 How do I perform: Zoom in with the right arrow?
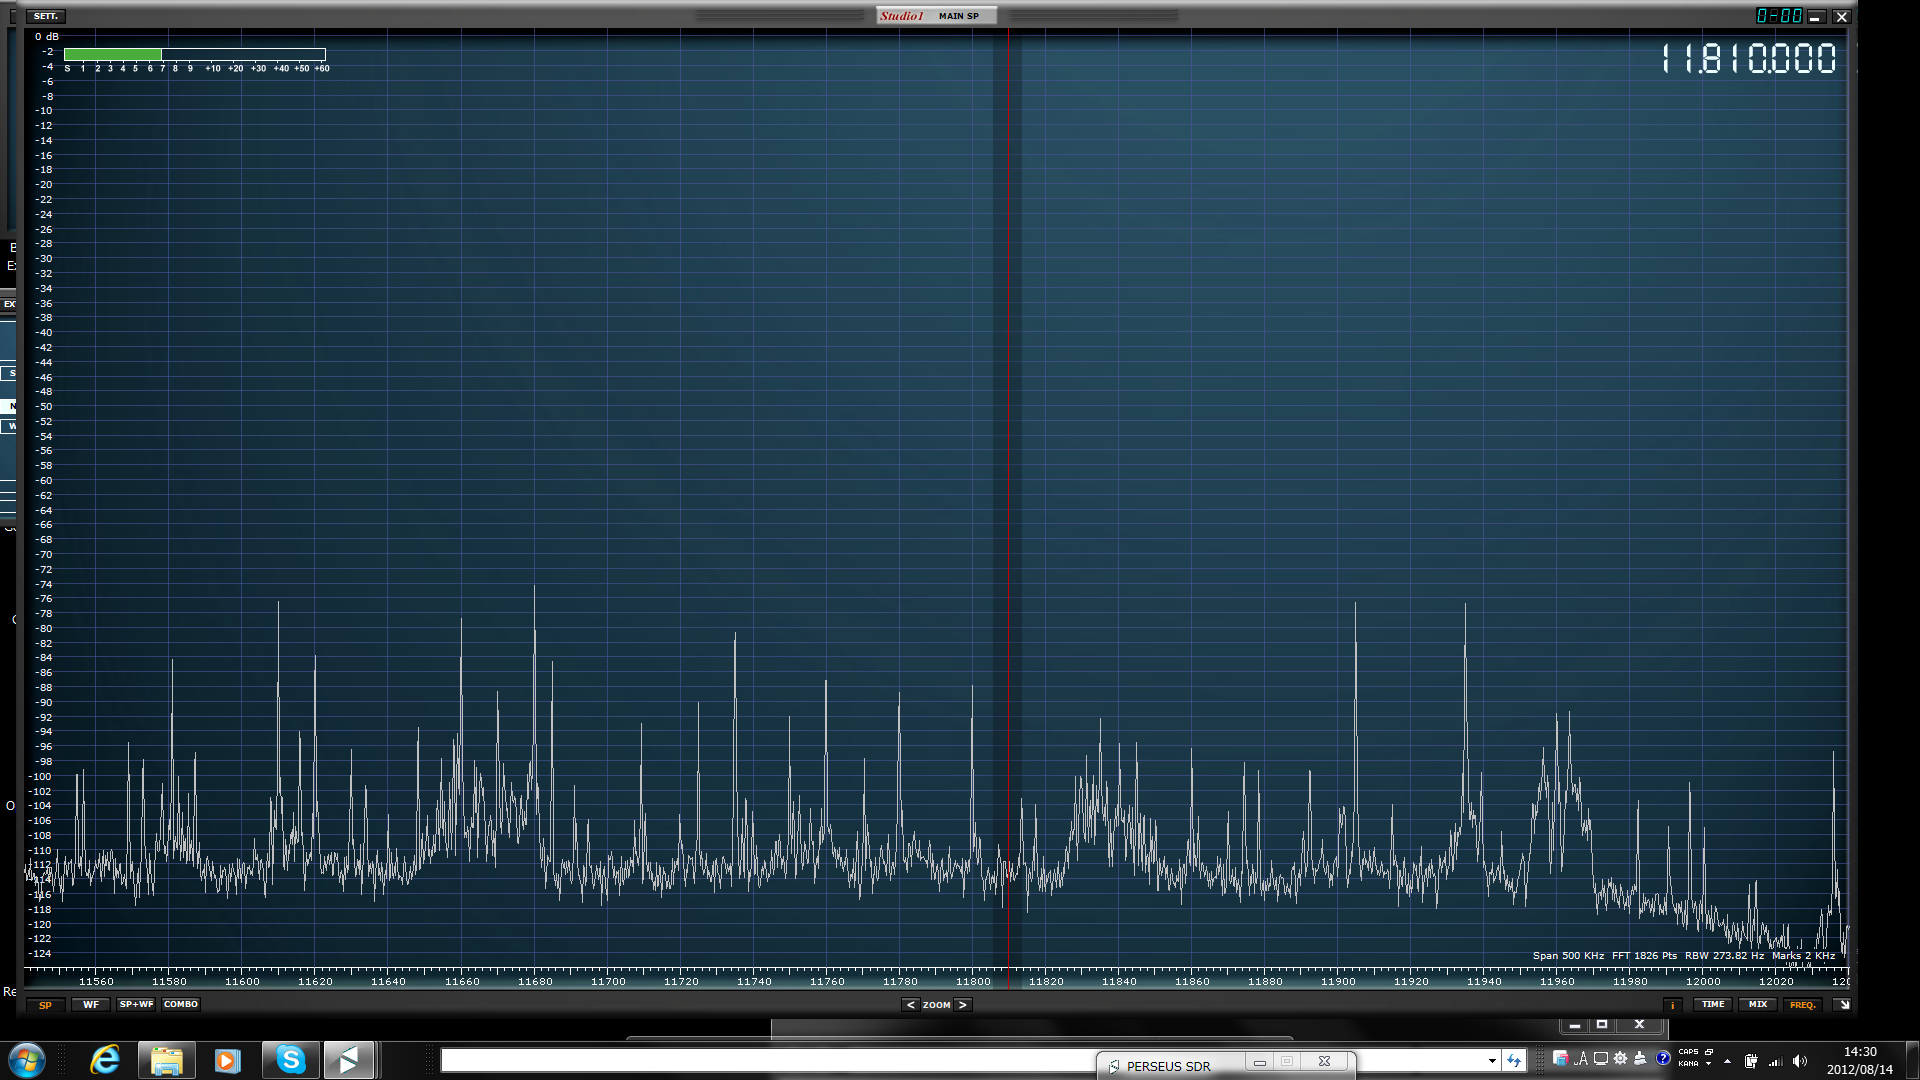coord(962,1005)
